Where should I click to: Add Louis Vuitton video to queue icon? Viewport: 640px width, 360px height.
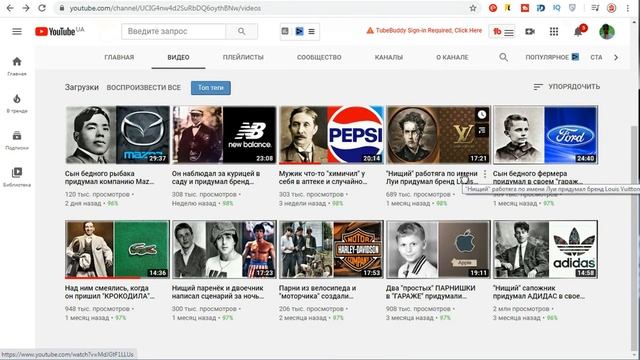point(482,130)
